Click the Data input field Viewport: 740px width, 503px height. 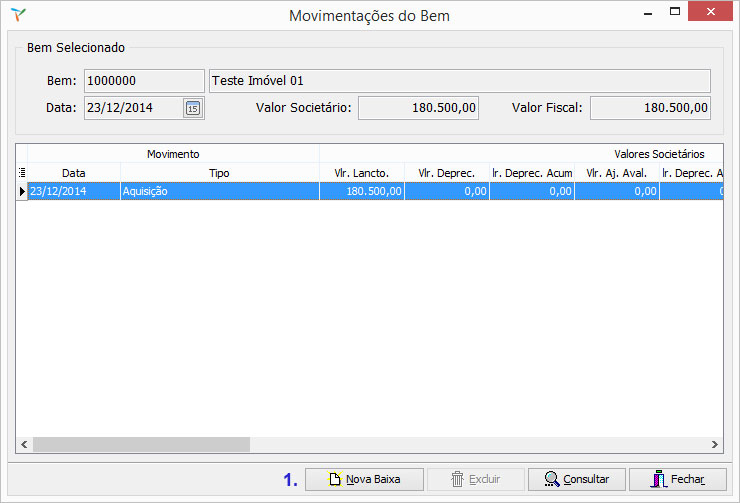132,108
